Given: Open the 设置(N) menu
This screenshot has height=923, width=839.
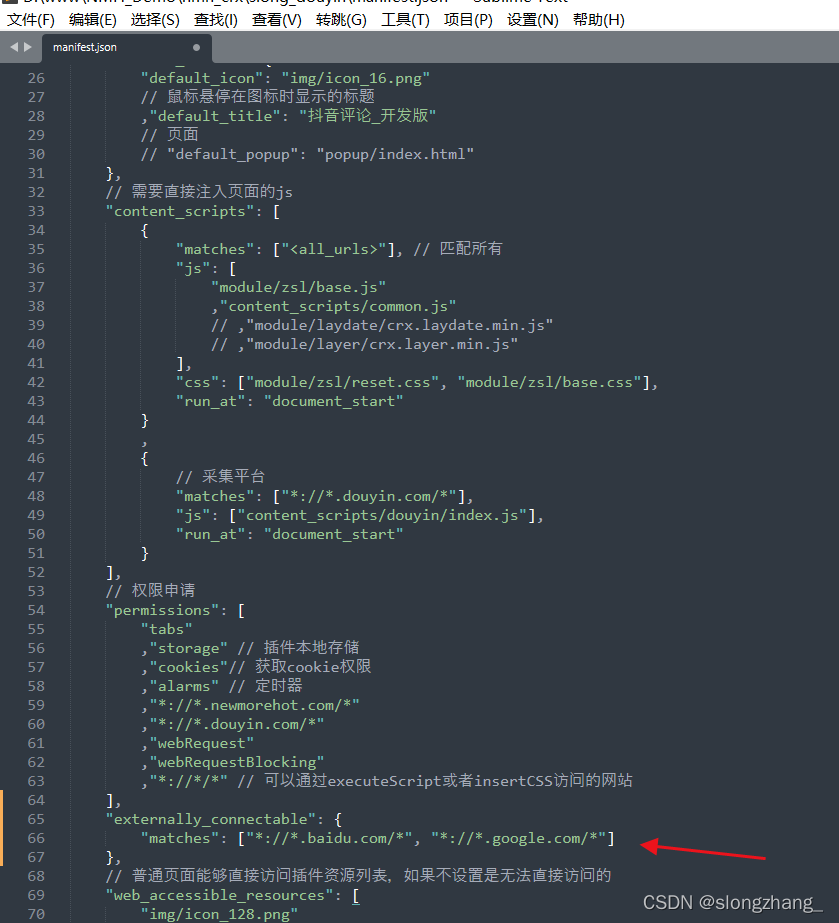Looking at the screenshot, I should pyautogui.click(x=532, y=20).
